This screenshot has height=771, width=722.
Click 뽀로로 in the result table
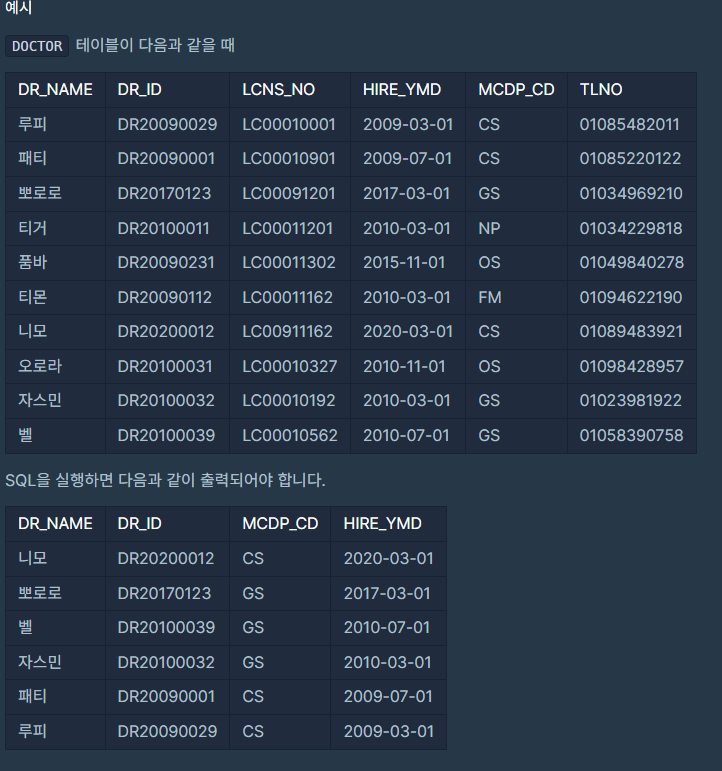pyautogui.click(x=40, y=593)
